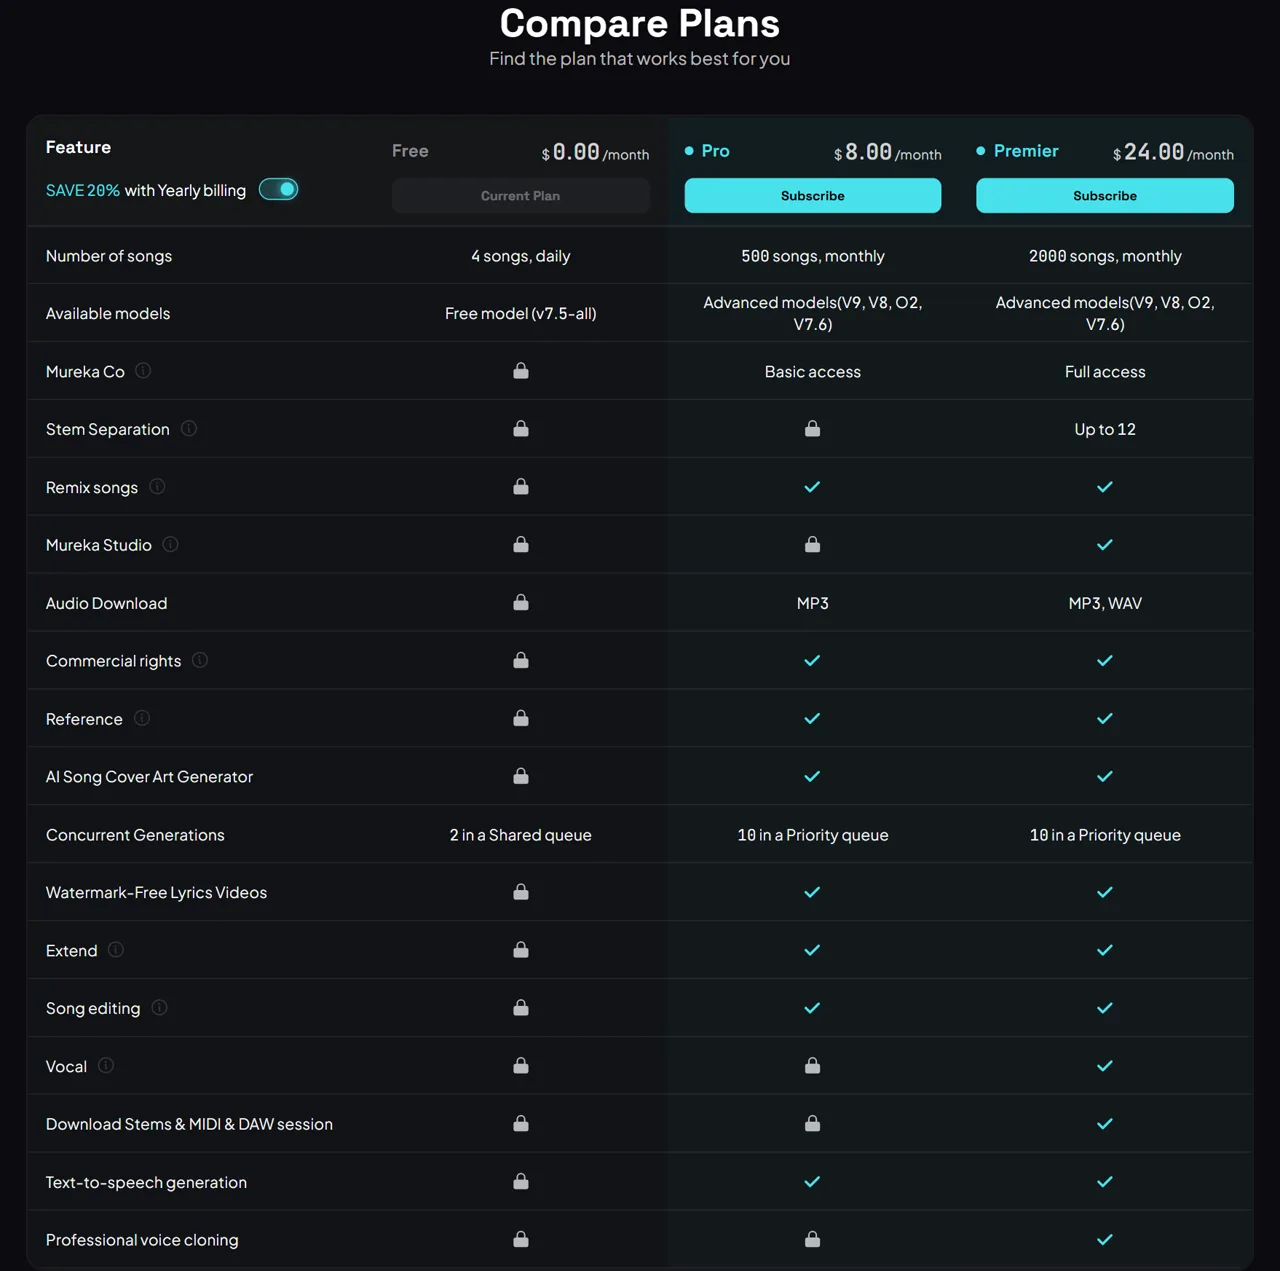Click the 'Basic access' cell for Mureka Co
The width and height of the screenshot is (1280, 1271).
(812, 372)
